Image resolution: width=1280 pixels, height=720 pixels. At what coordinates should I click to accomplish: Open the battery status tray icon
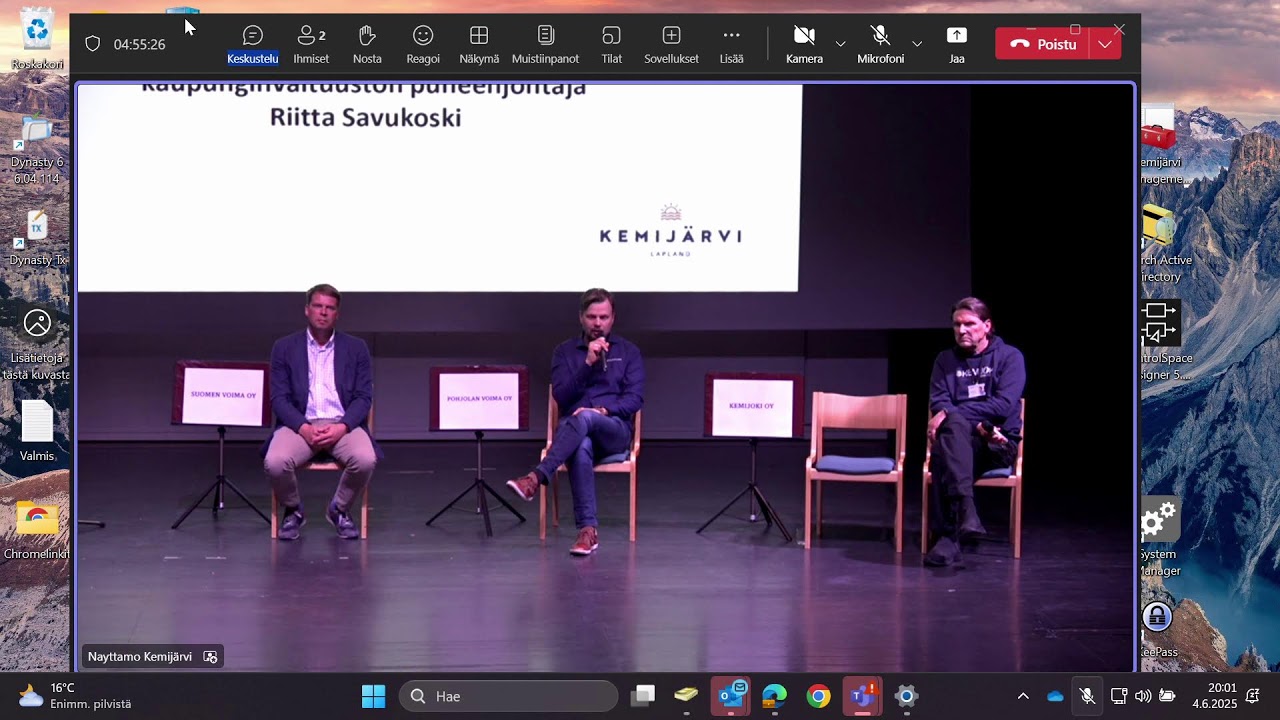tap(1167, 696)
